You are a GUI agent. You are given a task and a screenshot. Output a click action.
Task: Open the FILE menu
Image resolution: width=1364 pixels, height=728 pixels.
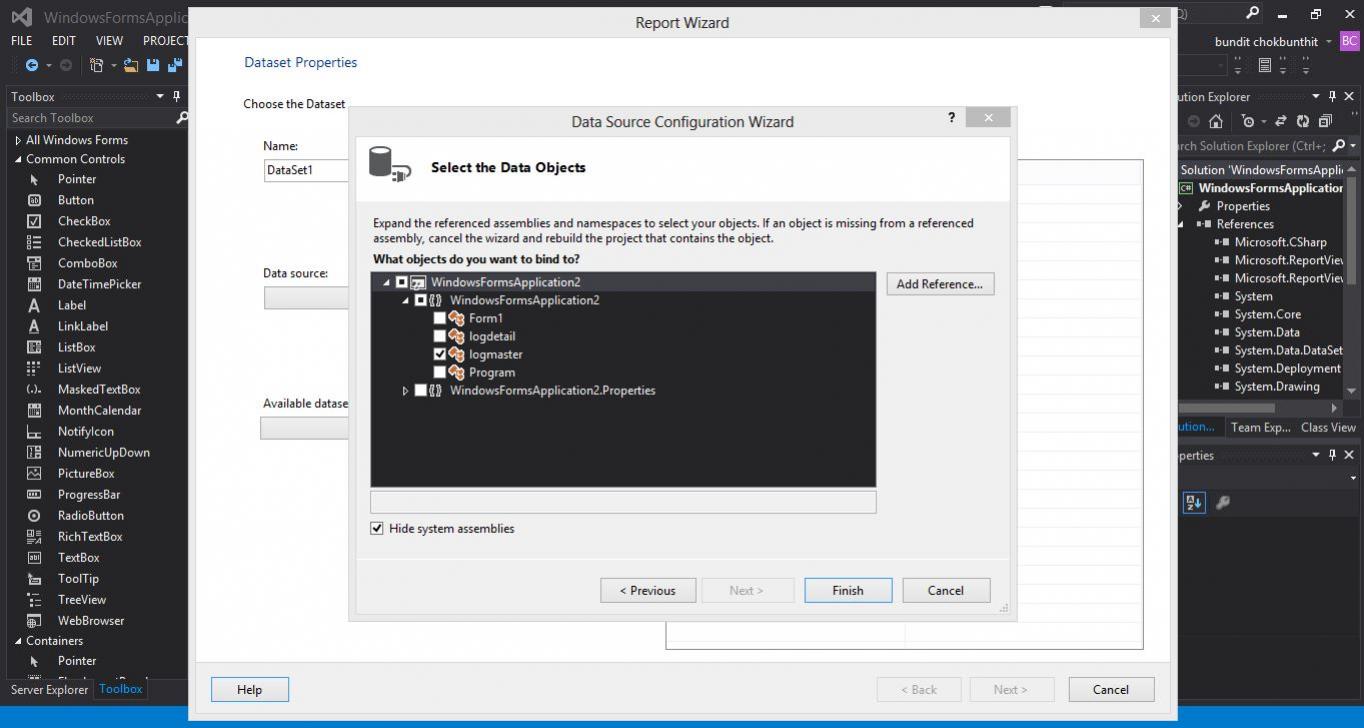tap(21, 41)
